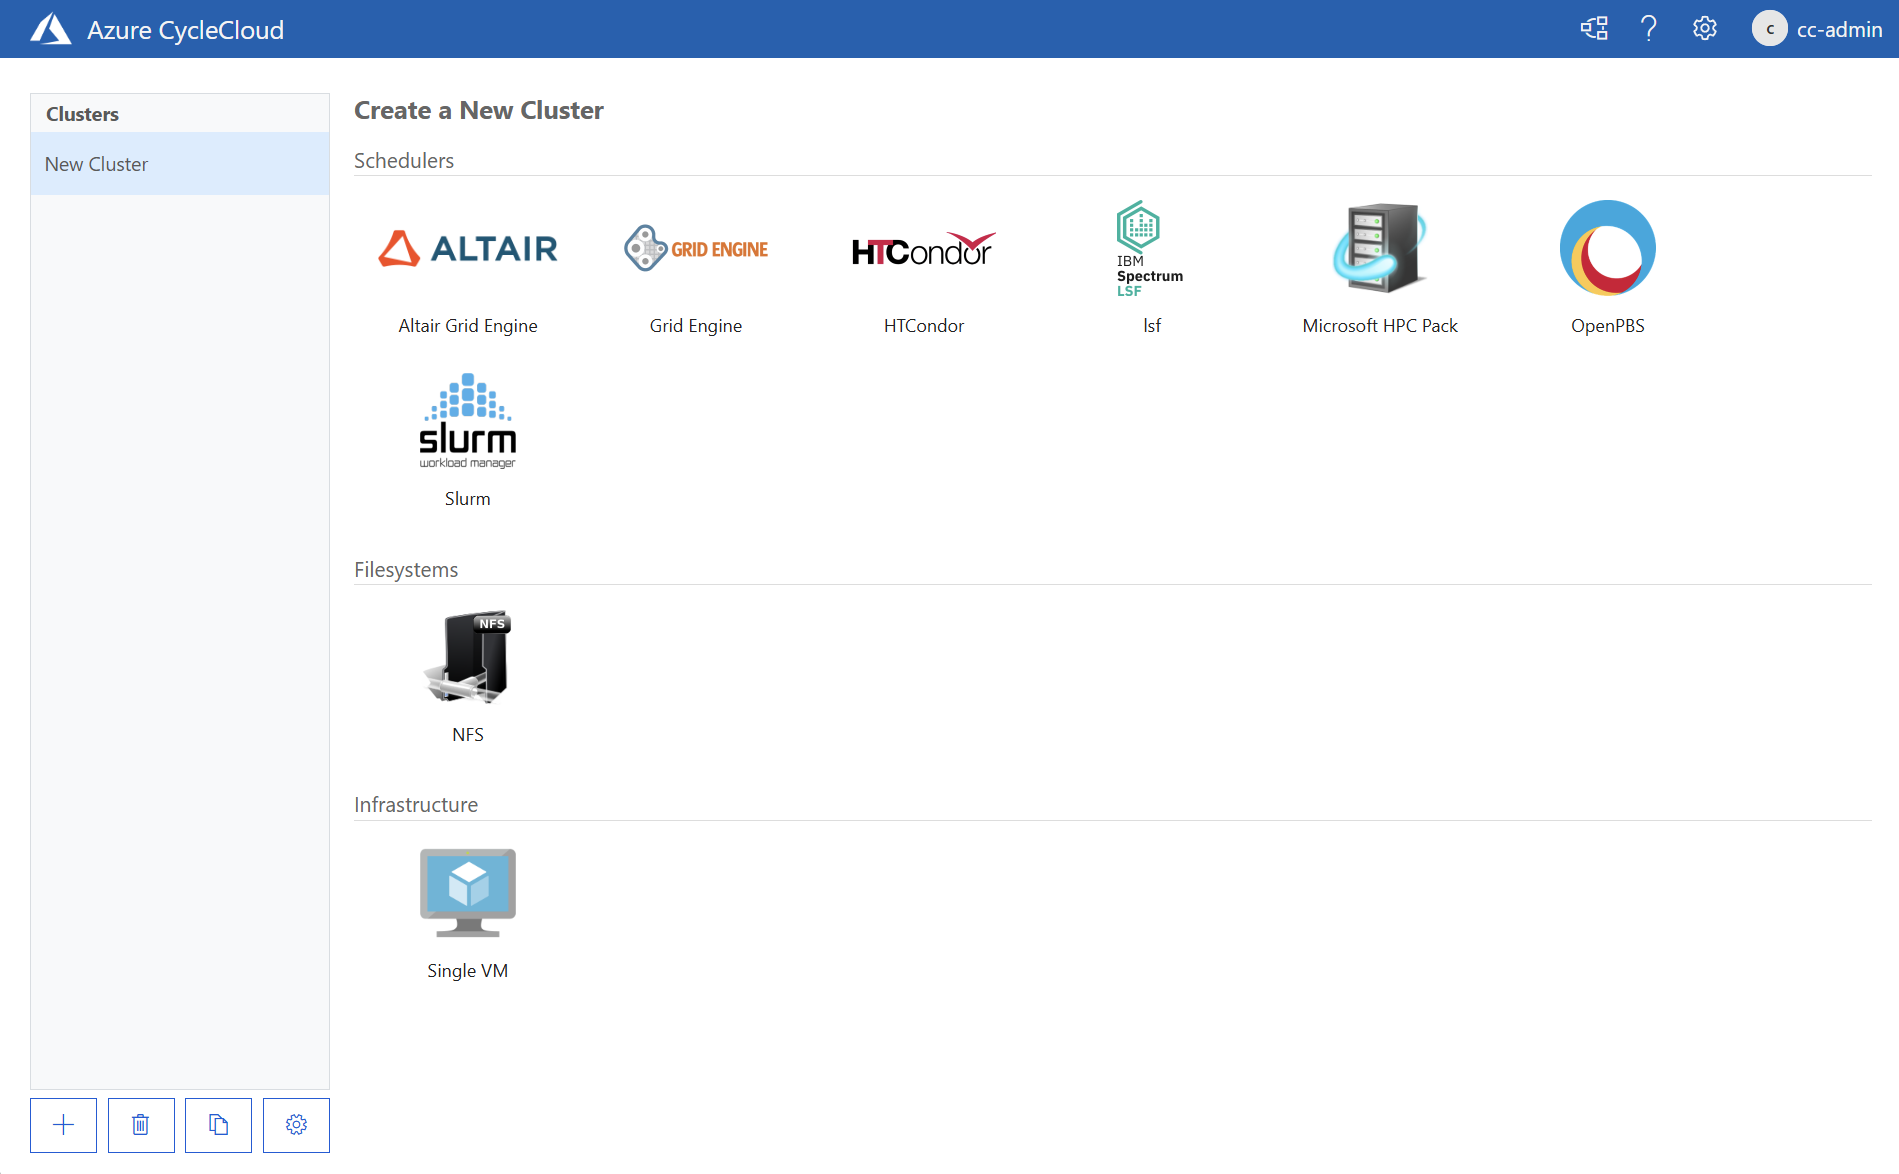Click the NFS text label
1899x1174 pixels.
pyautogui.click(x=467, y=735)
